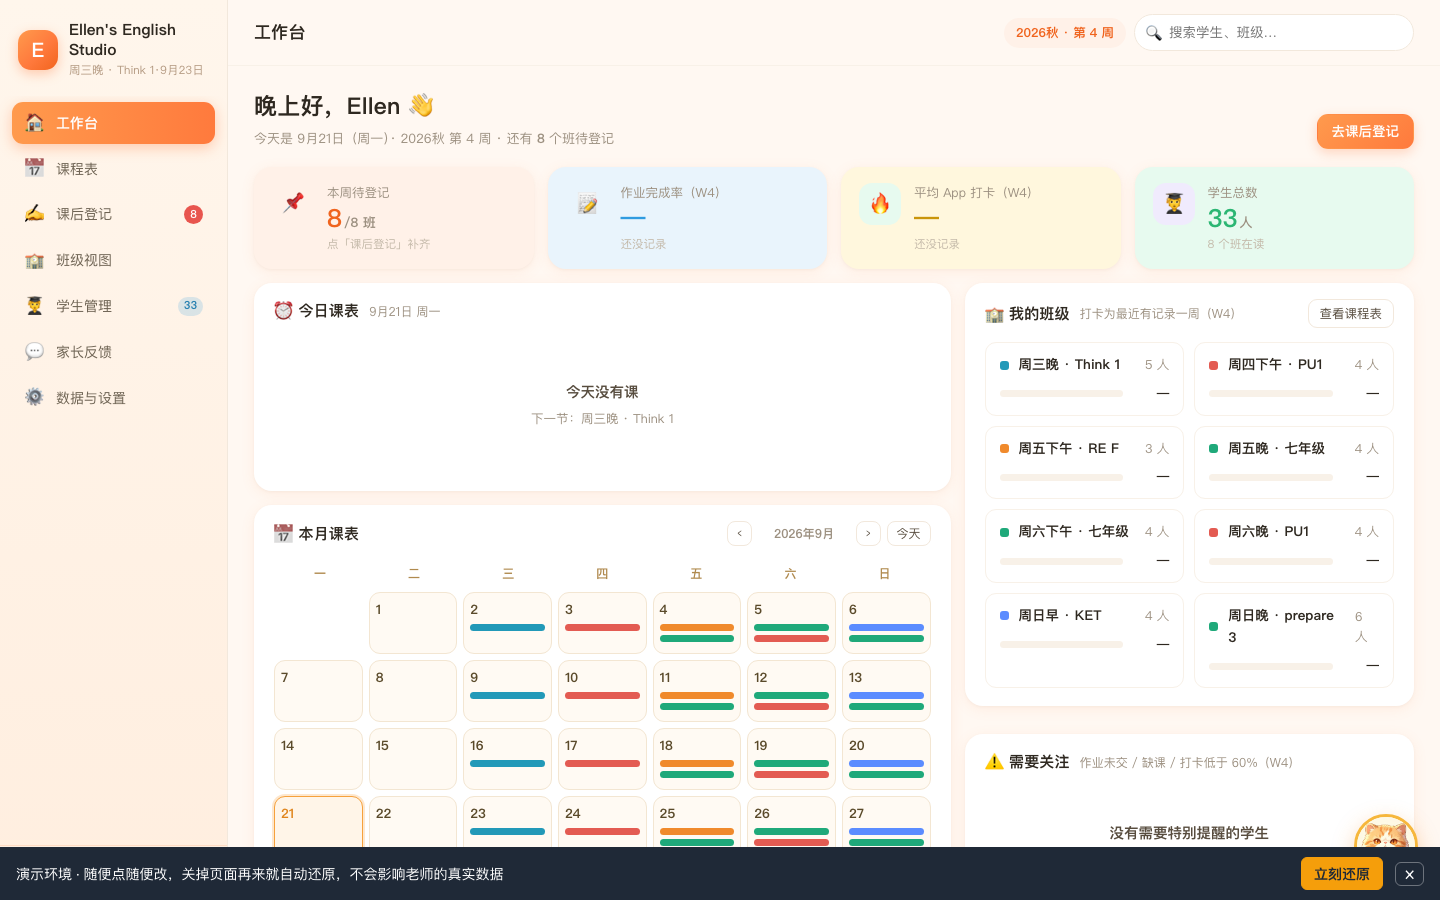The width and height of the screenshot is (1440, 900).
Task: Focus the 搜索学生、班级 search field
Action: (1274, 33)
